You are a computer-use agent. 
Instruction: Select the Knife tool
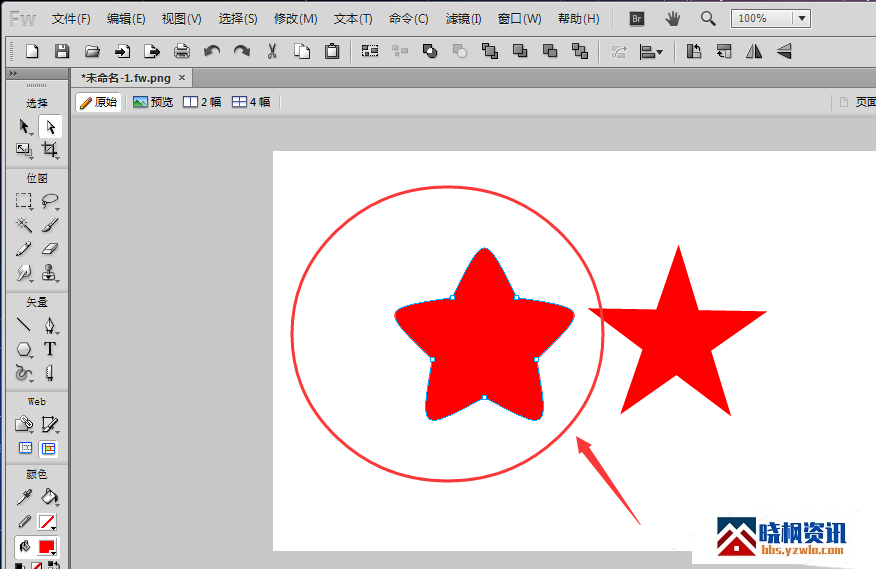coord(50,373)
